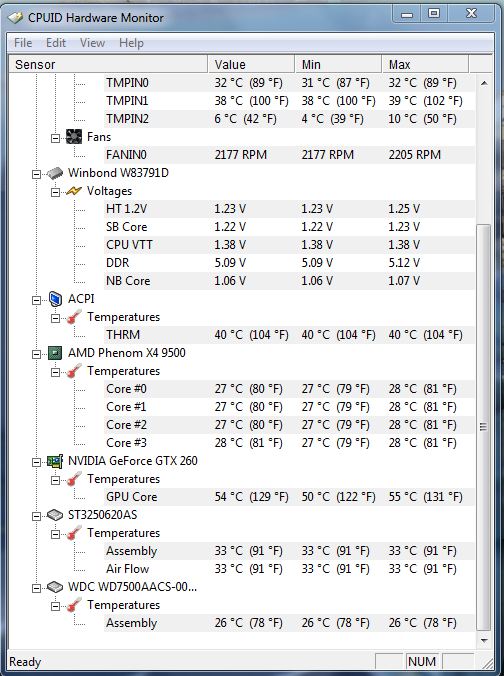Viewport: 504px width, 676px height.
Task: Collapse the Voltages group
Action: point(56,192)
